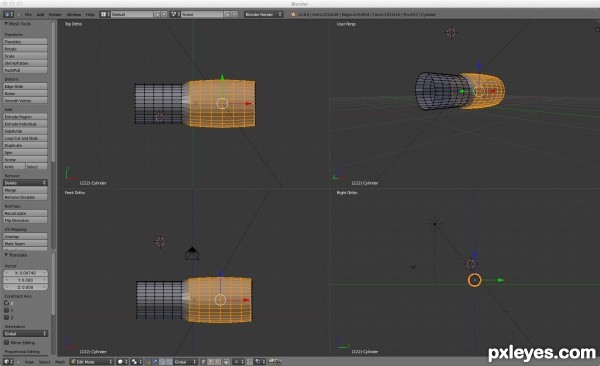The image size is (600, 366).
Task: Open viewport shading selector
Action: (122, 361)
